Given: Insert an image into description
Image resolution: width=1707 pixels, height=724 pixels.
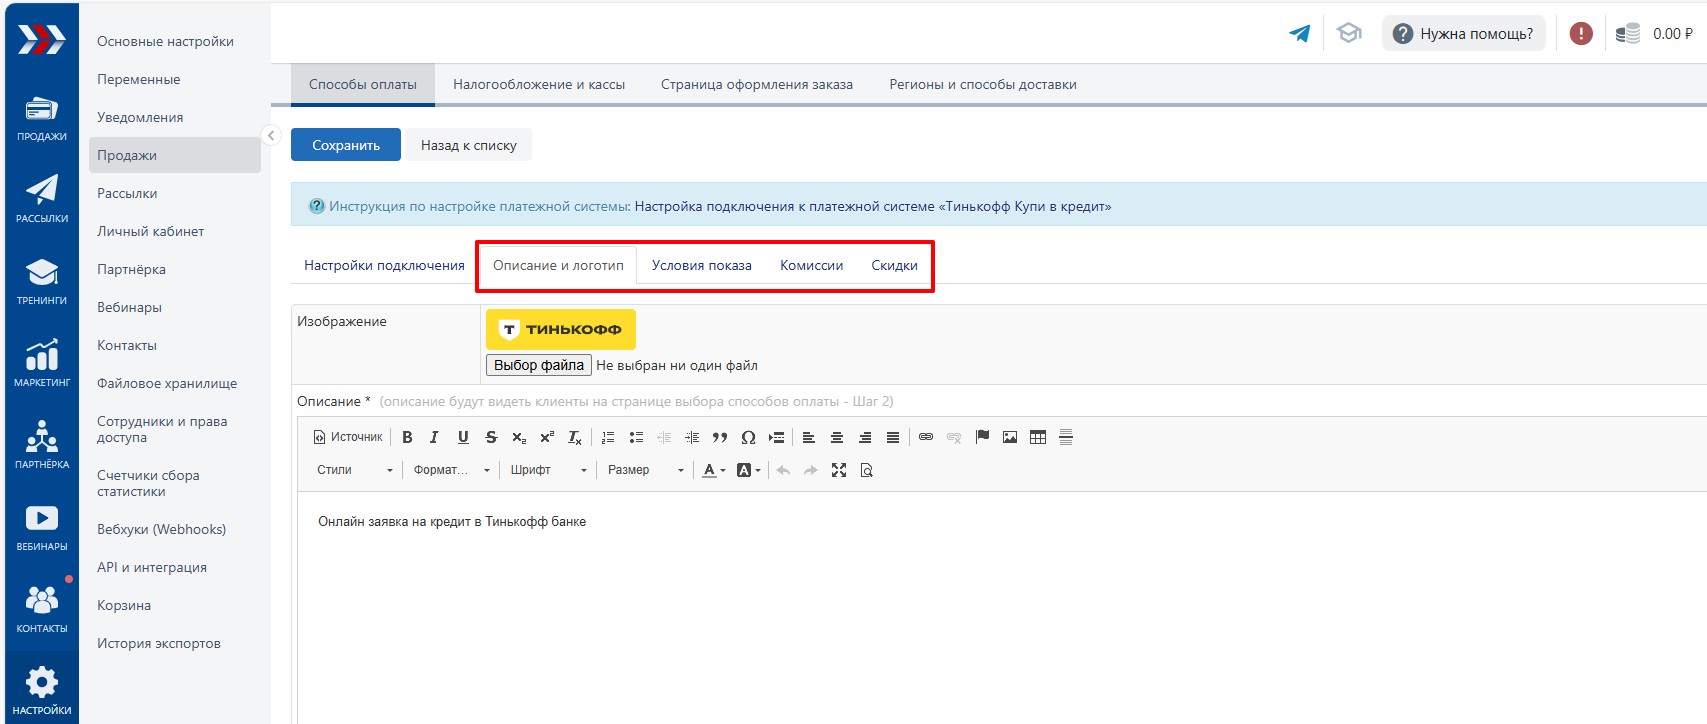Looking at the screenshot, I should (x=1010, y=437).
